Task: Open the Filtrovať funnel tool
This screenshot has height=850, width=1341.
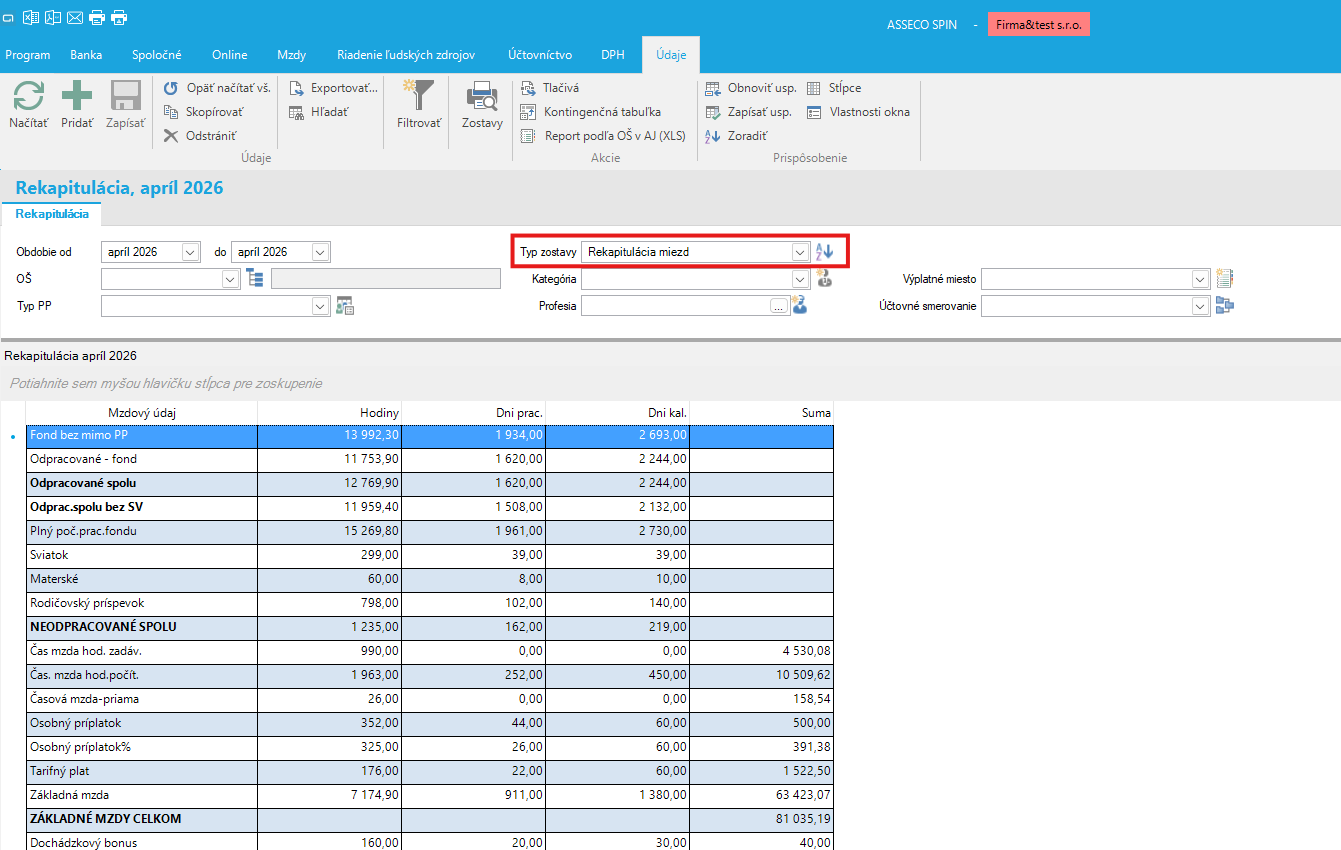Action: (x=419, y=104)
